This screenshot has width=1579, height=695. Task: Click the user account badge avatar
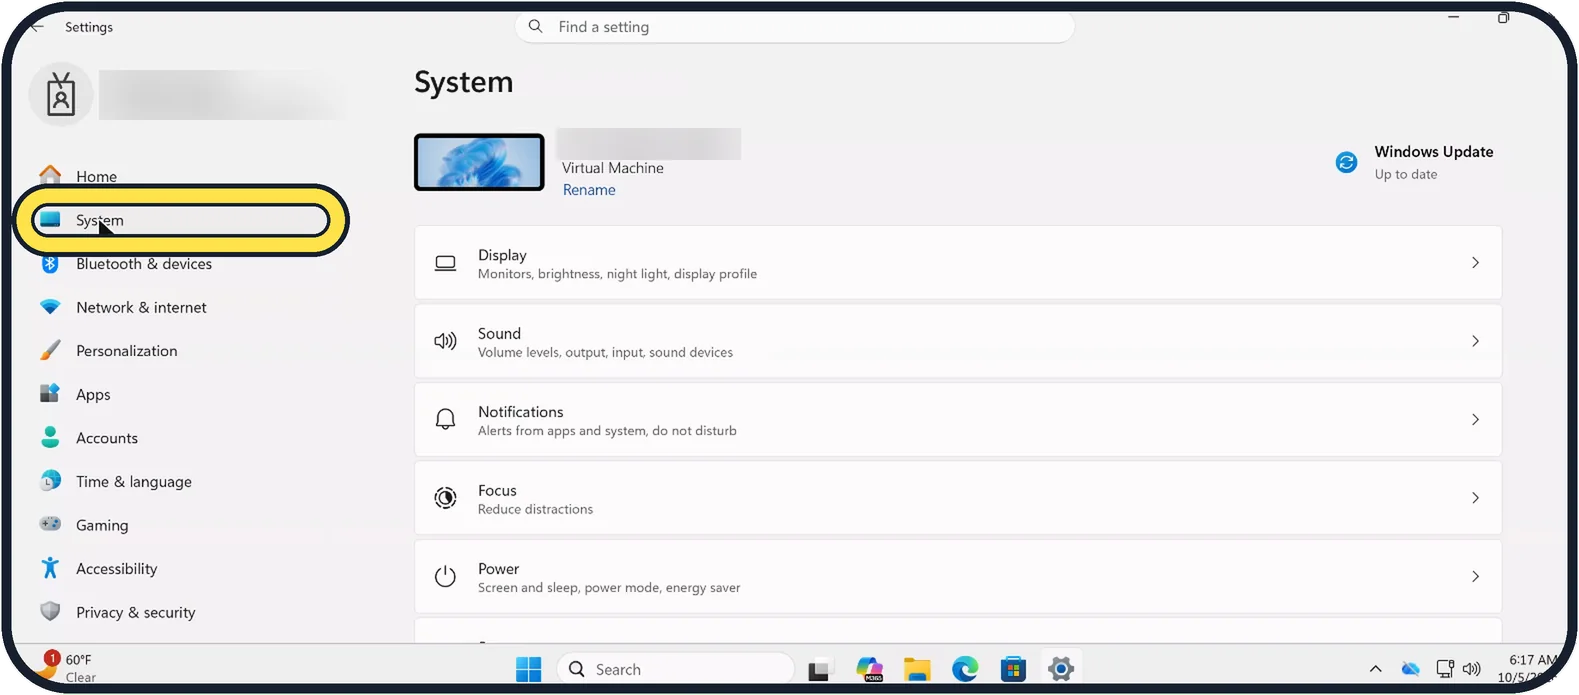click(61, 95)
